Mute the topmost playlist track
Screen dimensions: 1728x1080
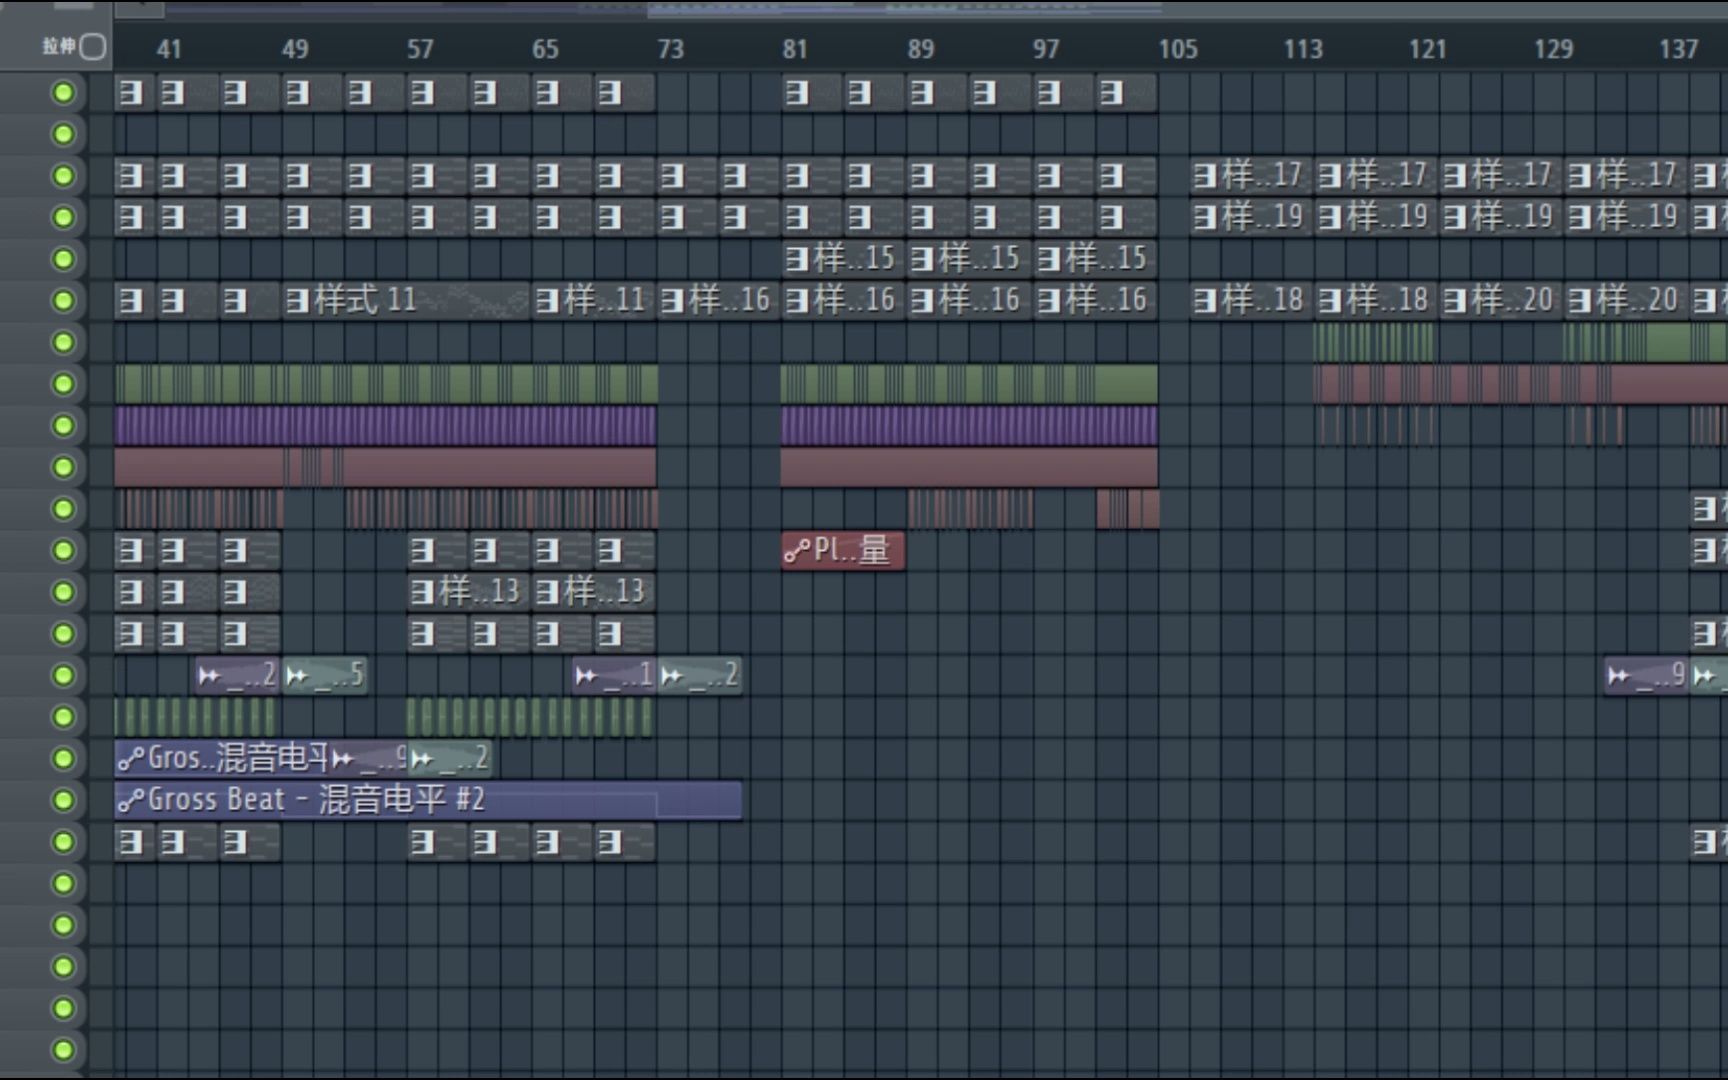pos(63,93)
